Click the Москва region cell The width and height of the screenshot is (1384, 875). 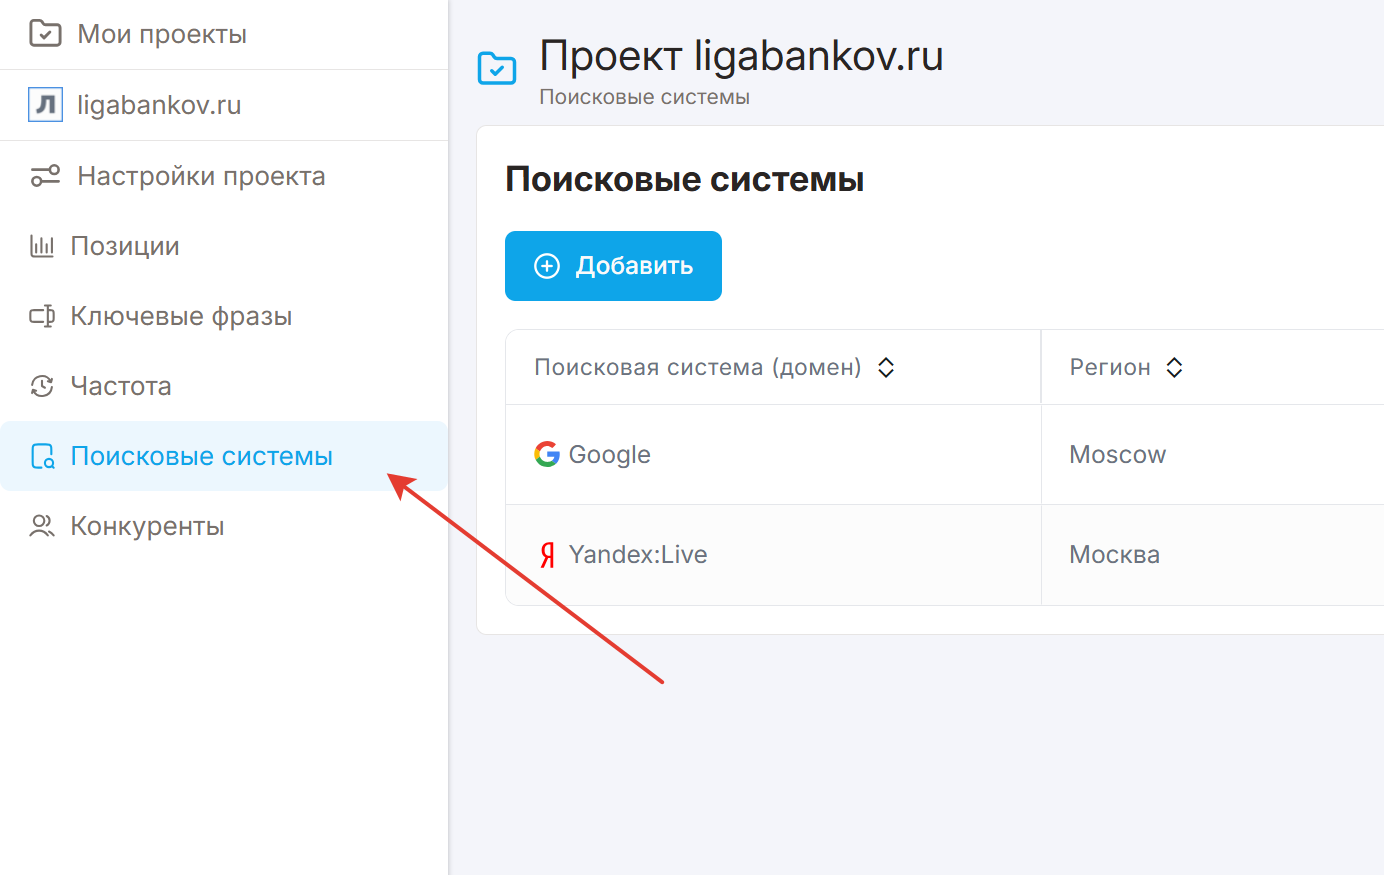pos(1115,554)
